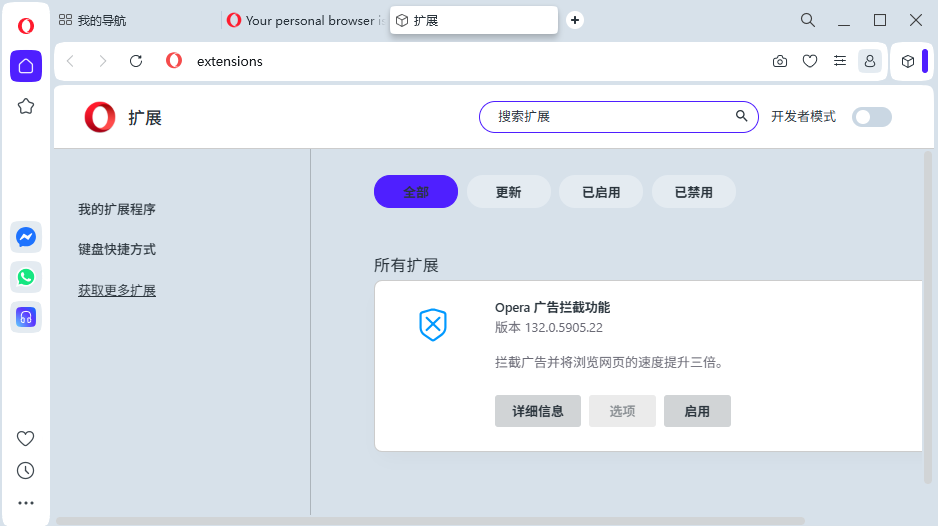Focus the 搜索扩展 search field
Screen dimensions: 938x526
pos(619,117)
